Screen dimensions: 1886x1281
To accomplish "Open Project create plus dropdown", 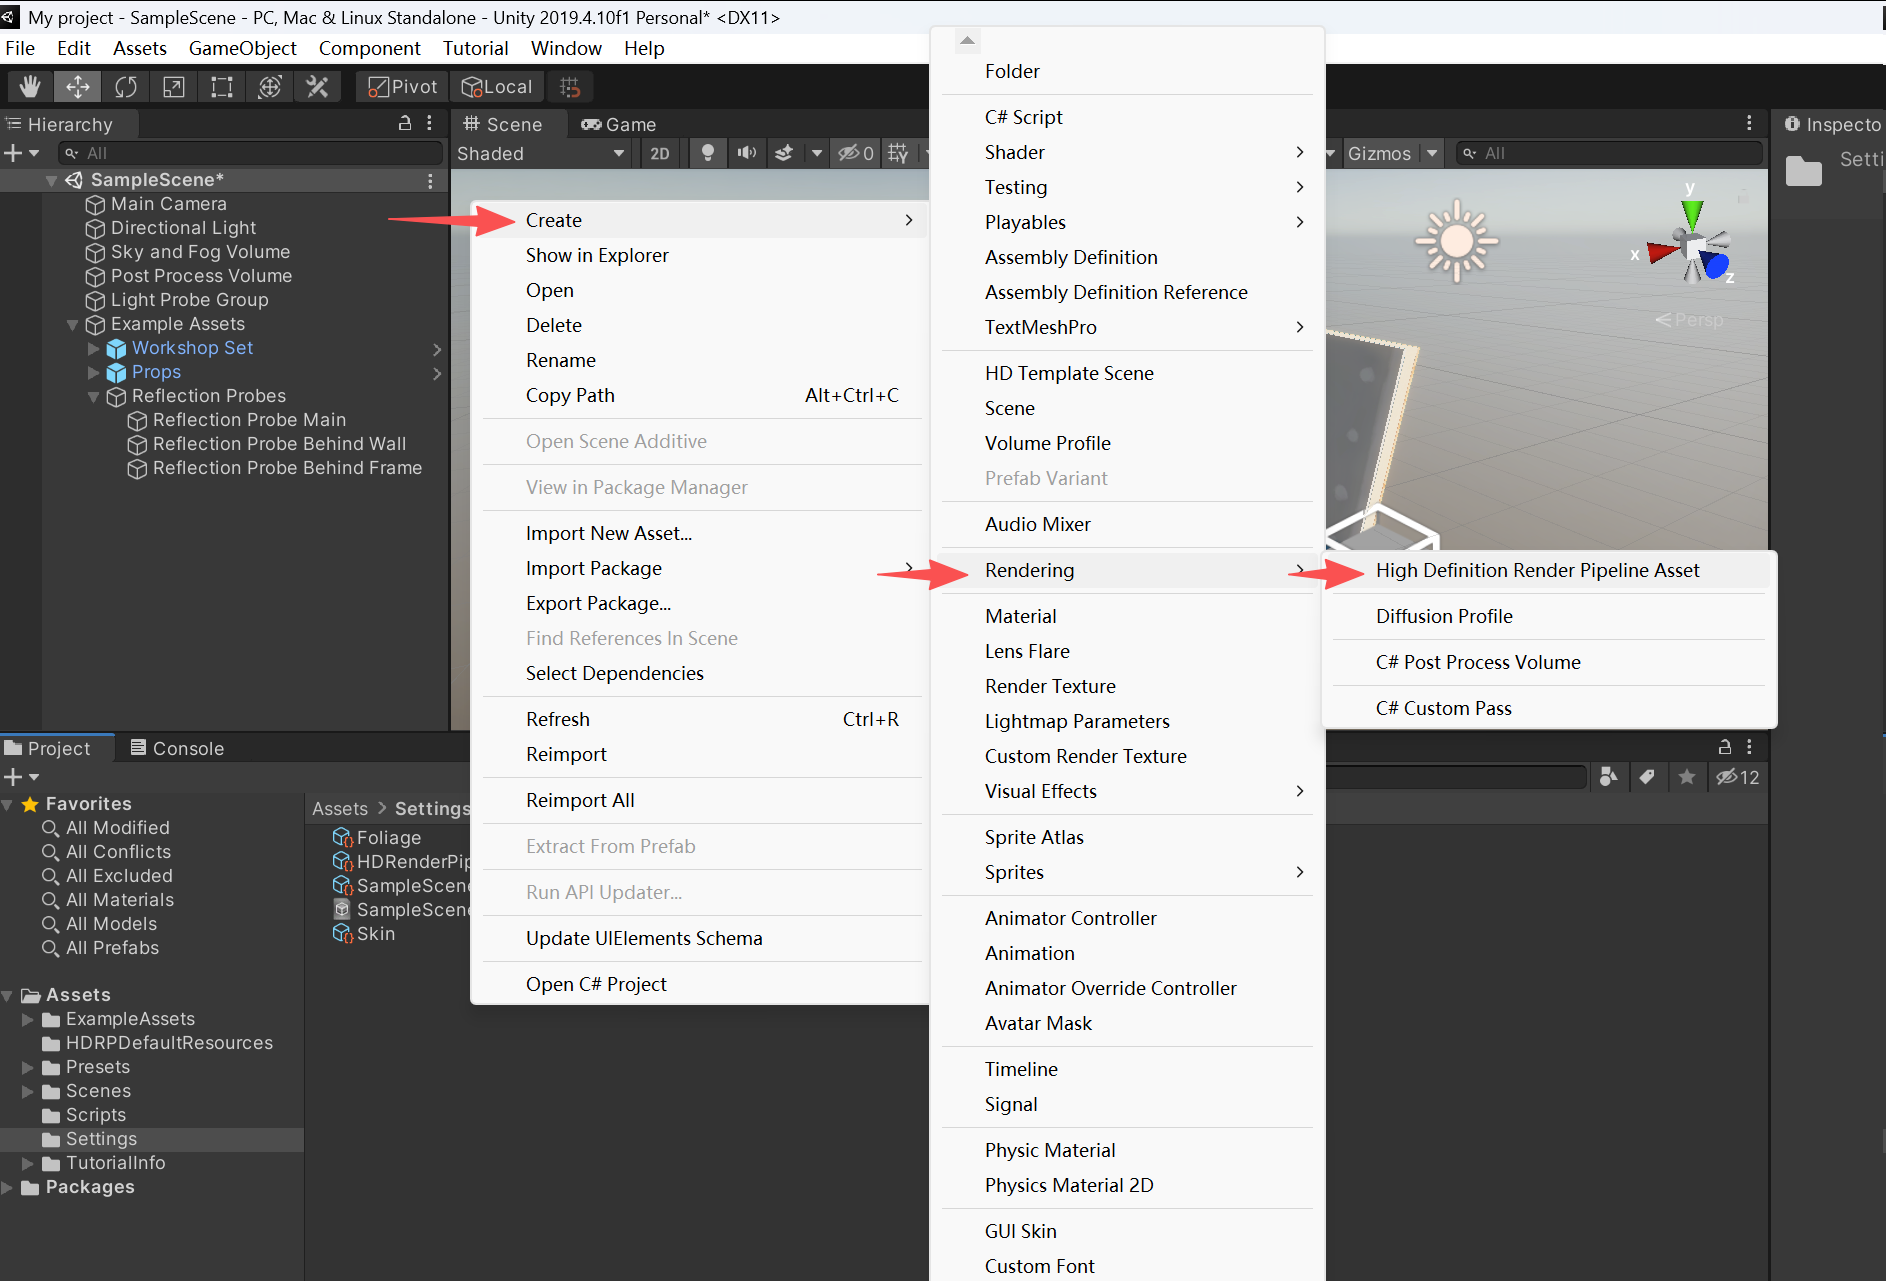I will 21,777.
